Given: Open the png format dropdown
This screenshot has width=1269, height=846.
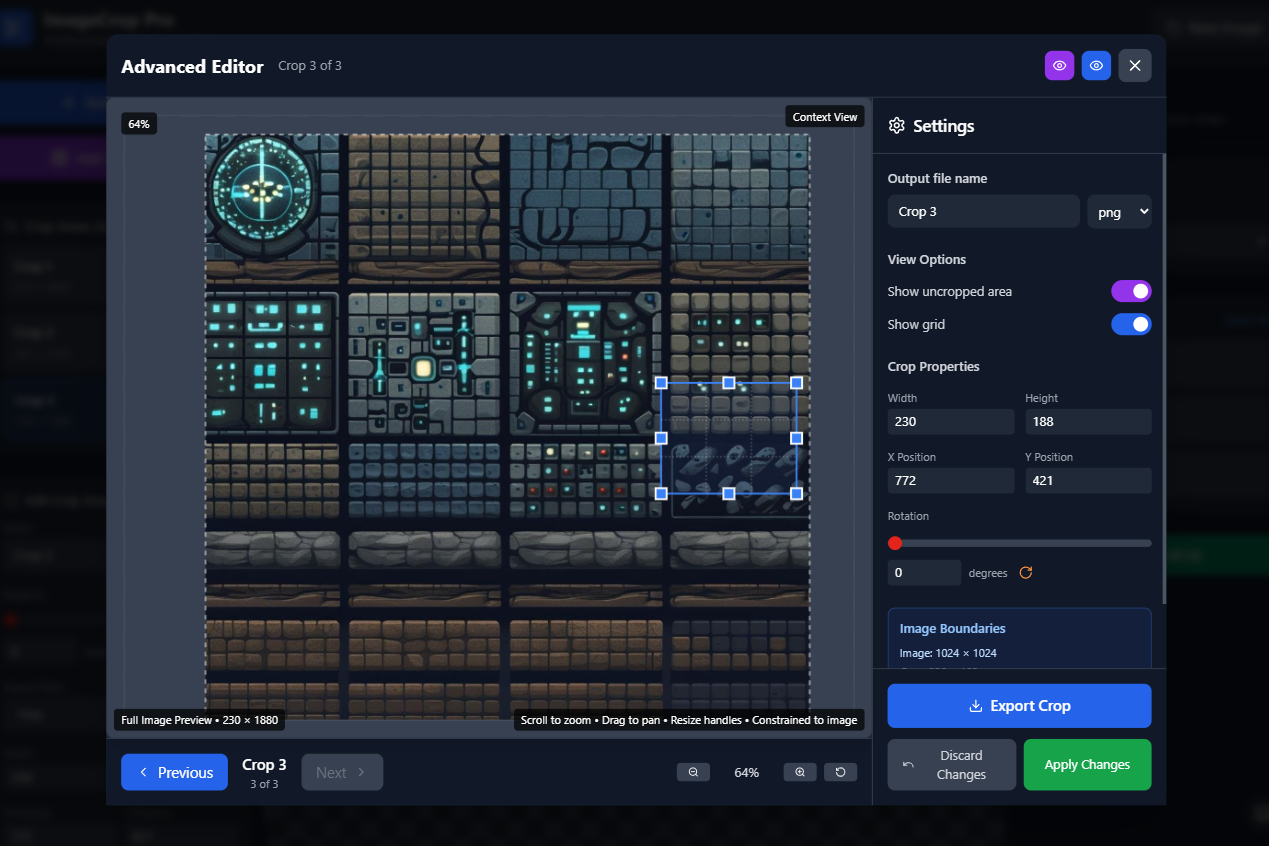Looking at the screenshot, I should 1119,212.
